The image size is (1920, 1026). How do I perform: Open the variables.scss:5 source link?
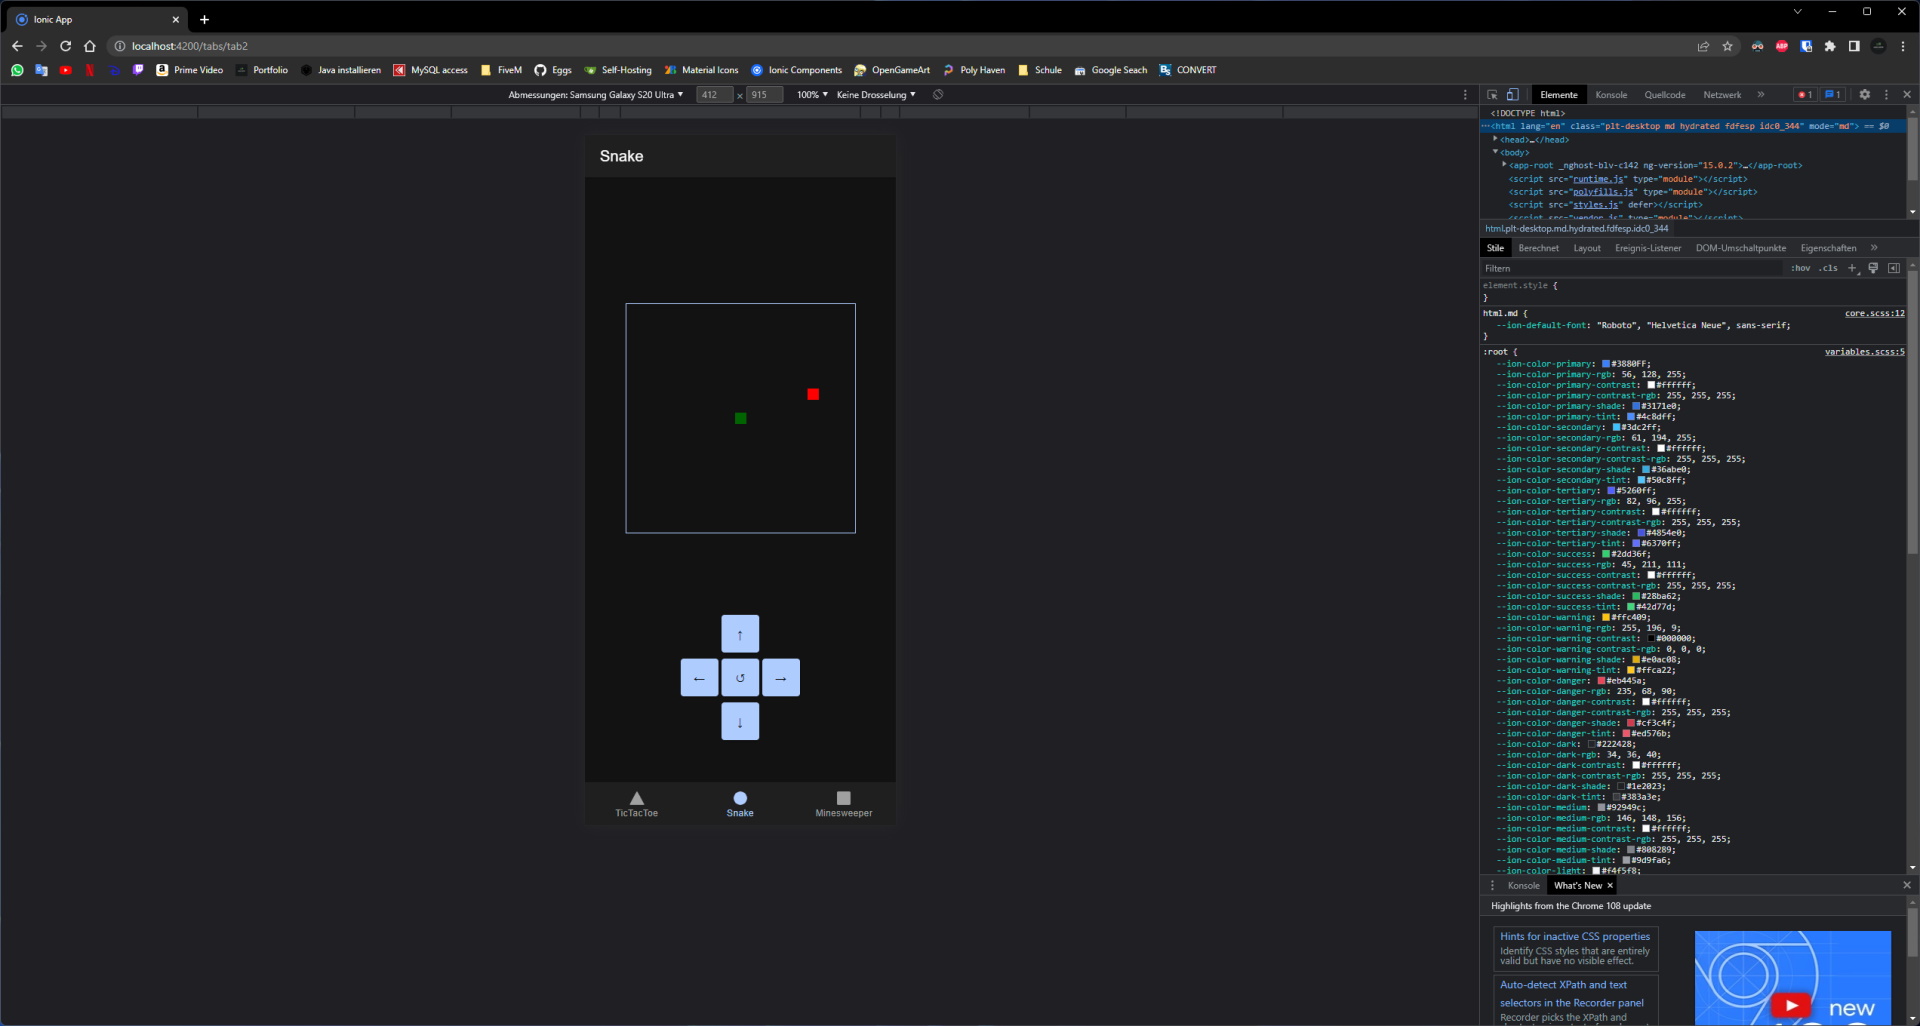(x=1864, y=352)
